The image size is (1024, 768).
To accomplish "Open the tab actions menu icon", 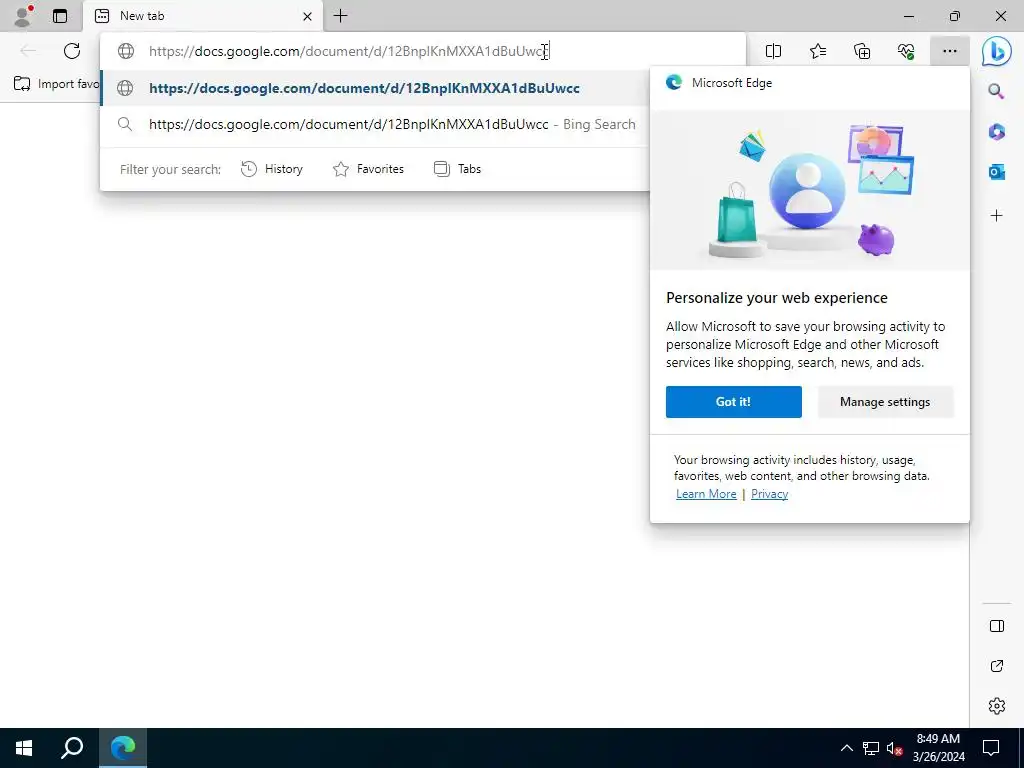I will 60,16.
